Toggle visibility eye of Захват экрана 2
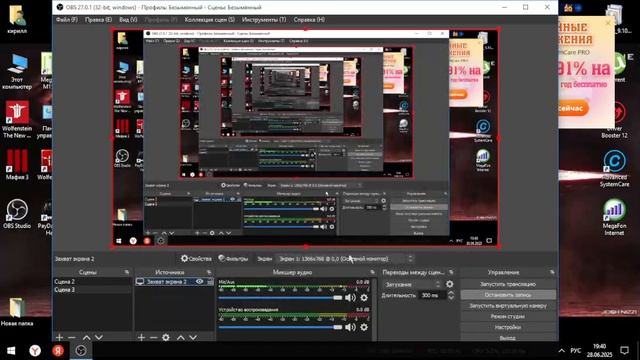Image resolution: width=640 pixels, height=360 pixels. pyautogui.click(x=200, y=282)
